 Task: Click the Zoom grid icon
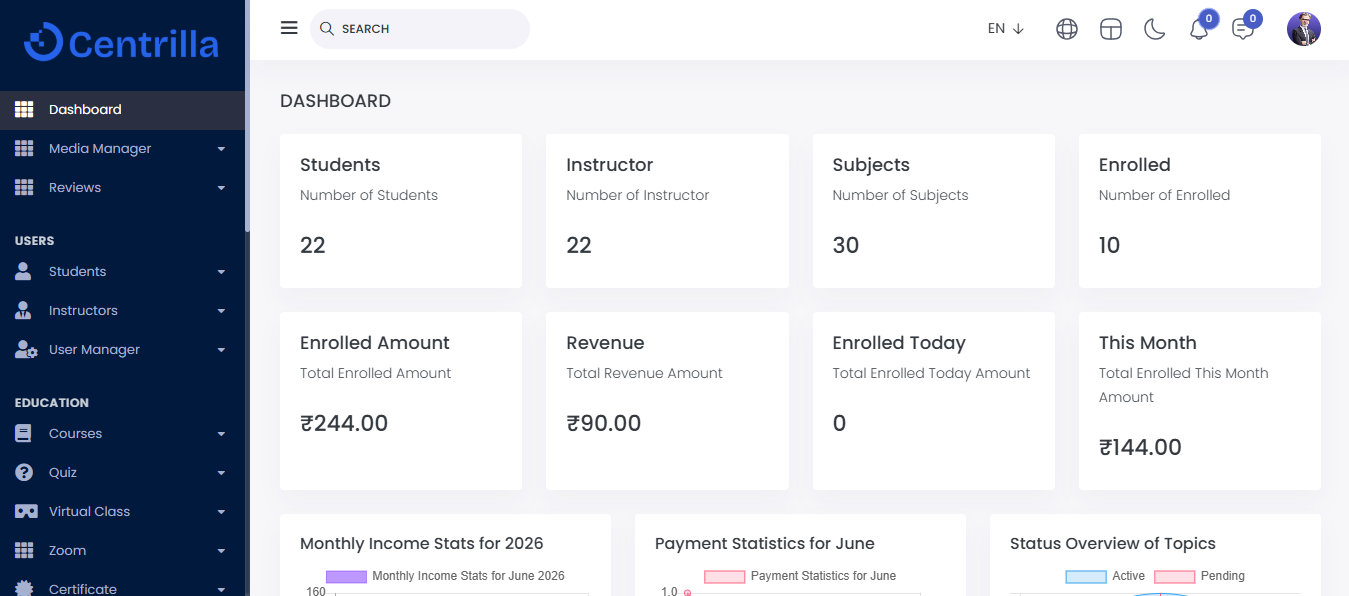[24, 551]
